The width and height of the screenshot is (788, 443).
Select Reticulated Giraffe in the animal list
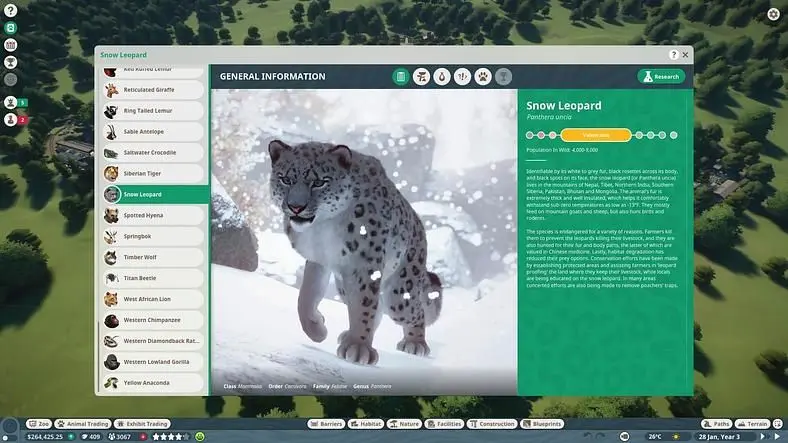coord(153,90)
